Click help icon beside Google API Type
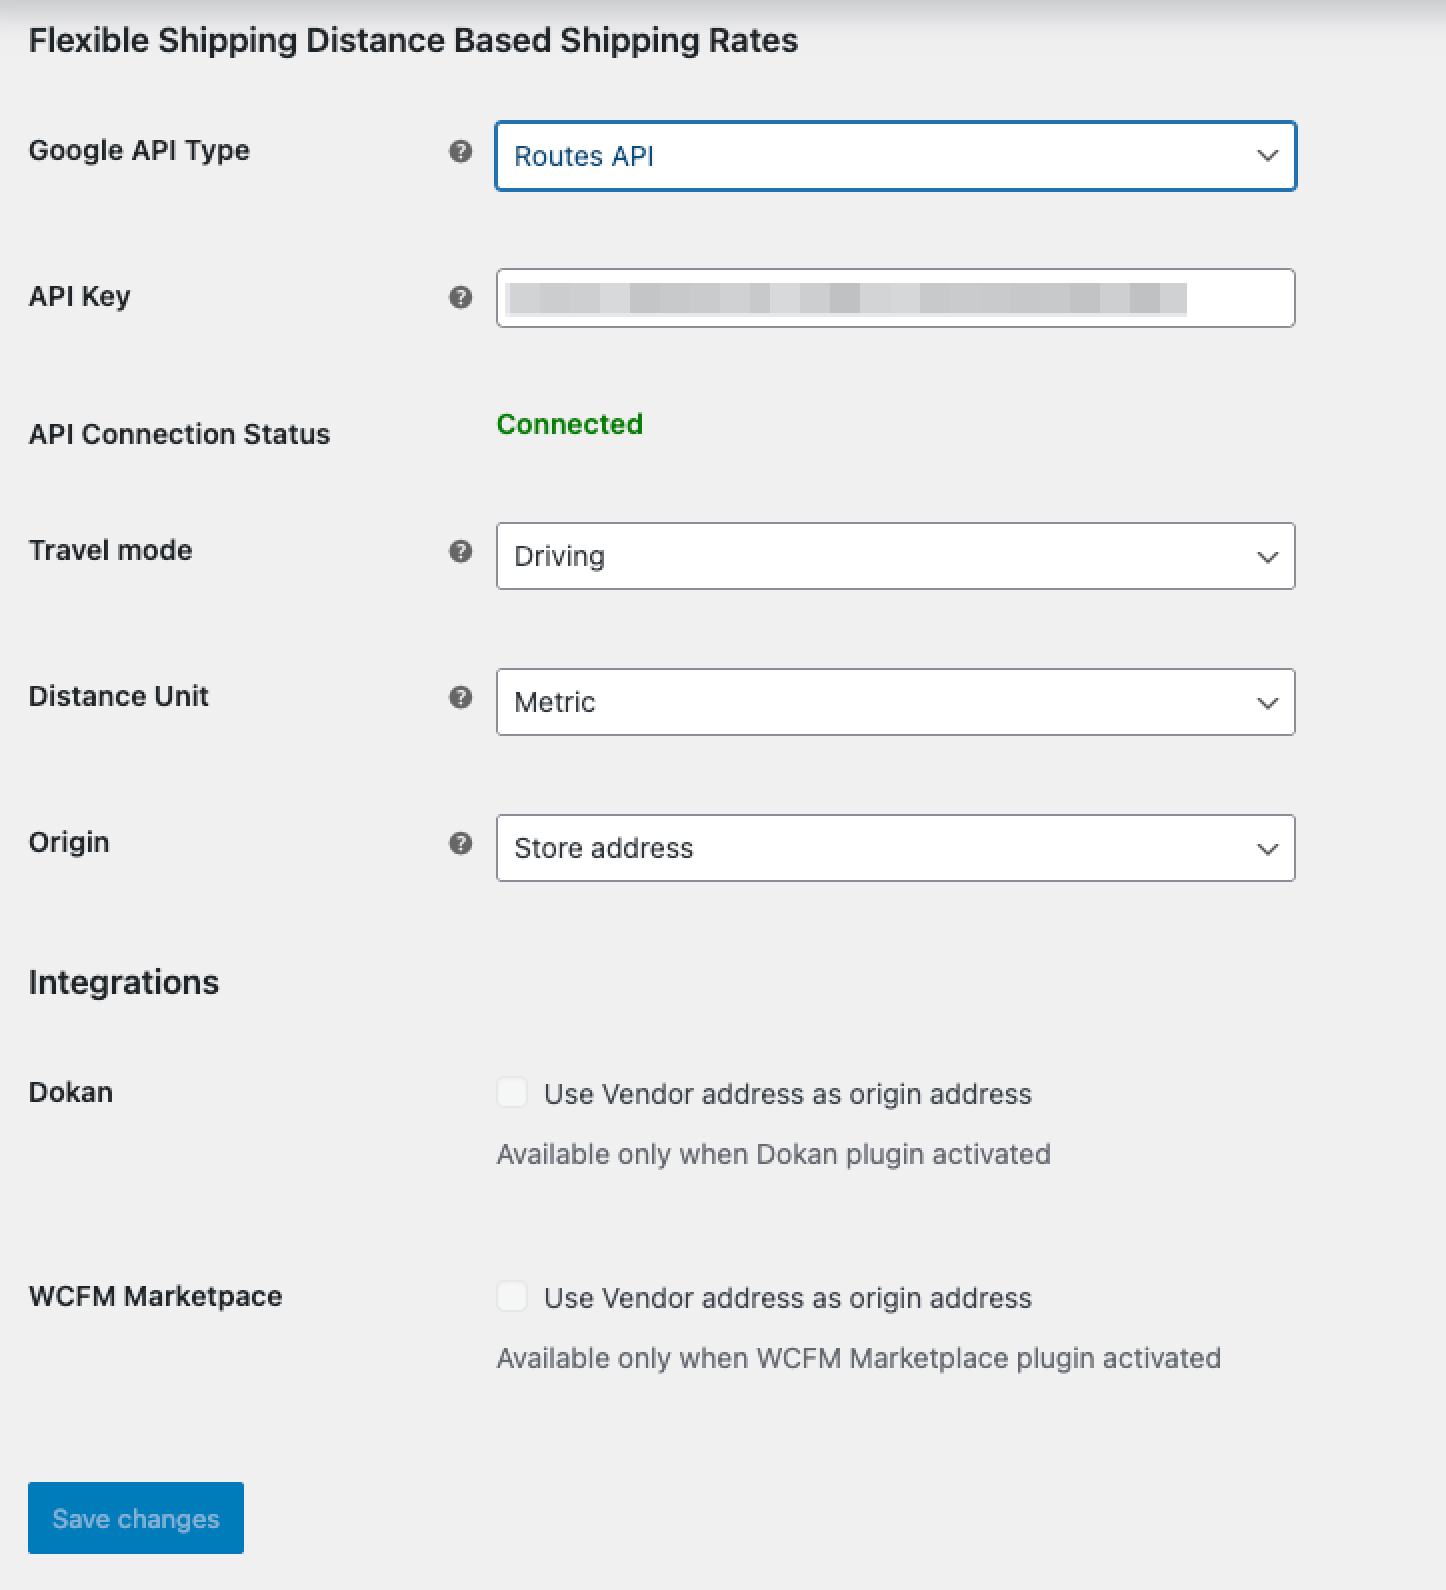The height and width of the screenshot is (1590, 1446). click(x=460, y=152)
